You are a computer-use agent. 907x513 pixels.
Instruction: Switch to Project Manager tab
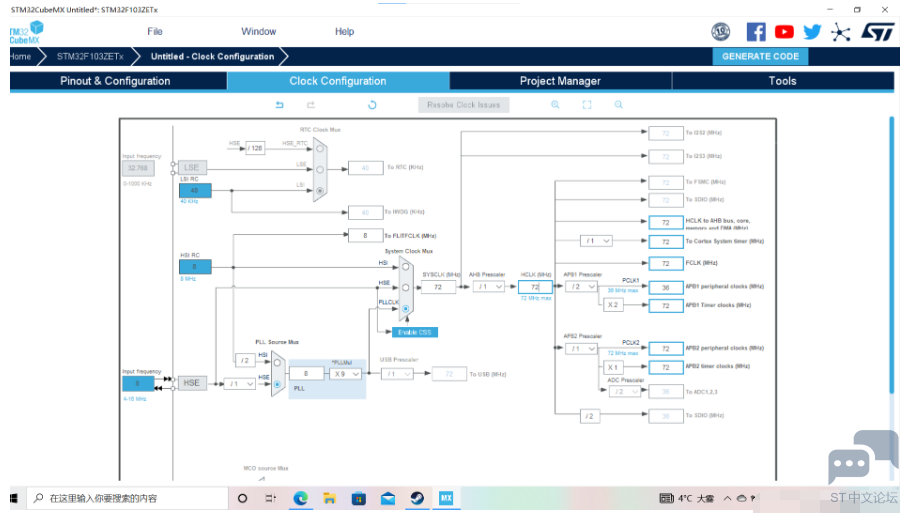[560, 81]
